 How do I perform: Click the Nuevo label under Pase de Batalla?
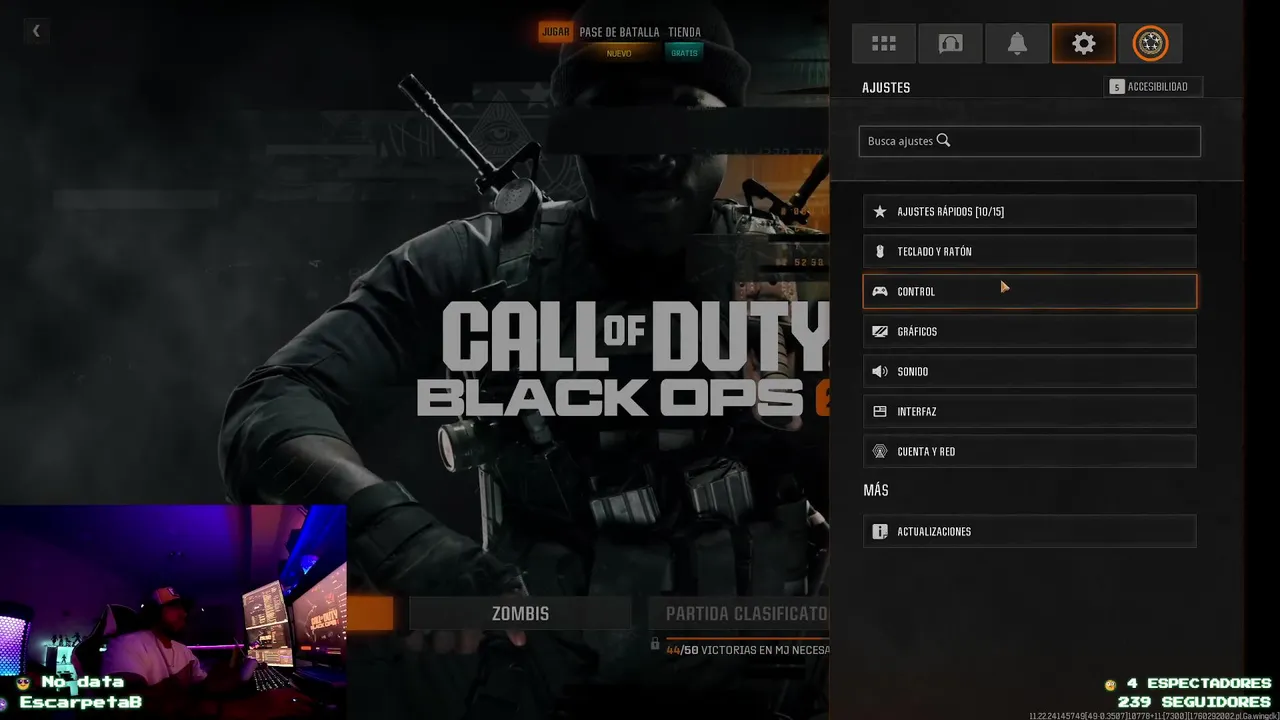[619, 53]
